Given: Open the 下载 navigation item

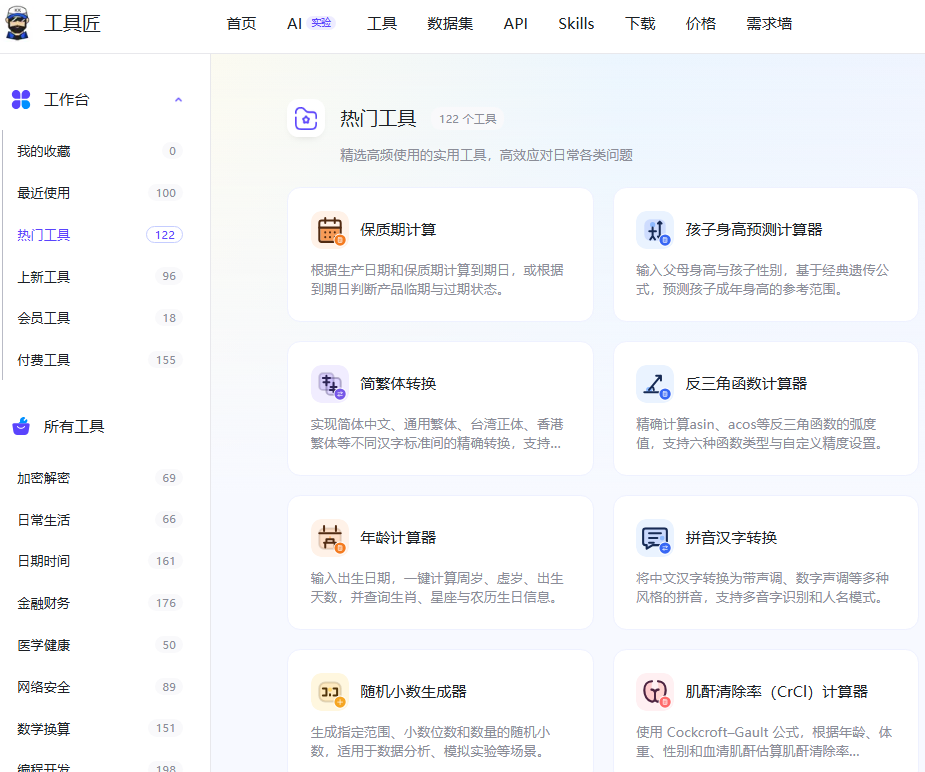Looking at the screenshot, I should click(x=640, y=24).
